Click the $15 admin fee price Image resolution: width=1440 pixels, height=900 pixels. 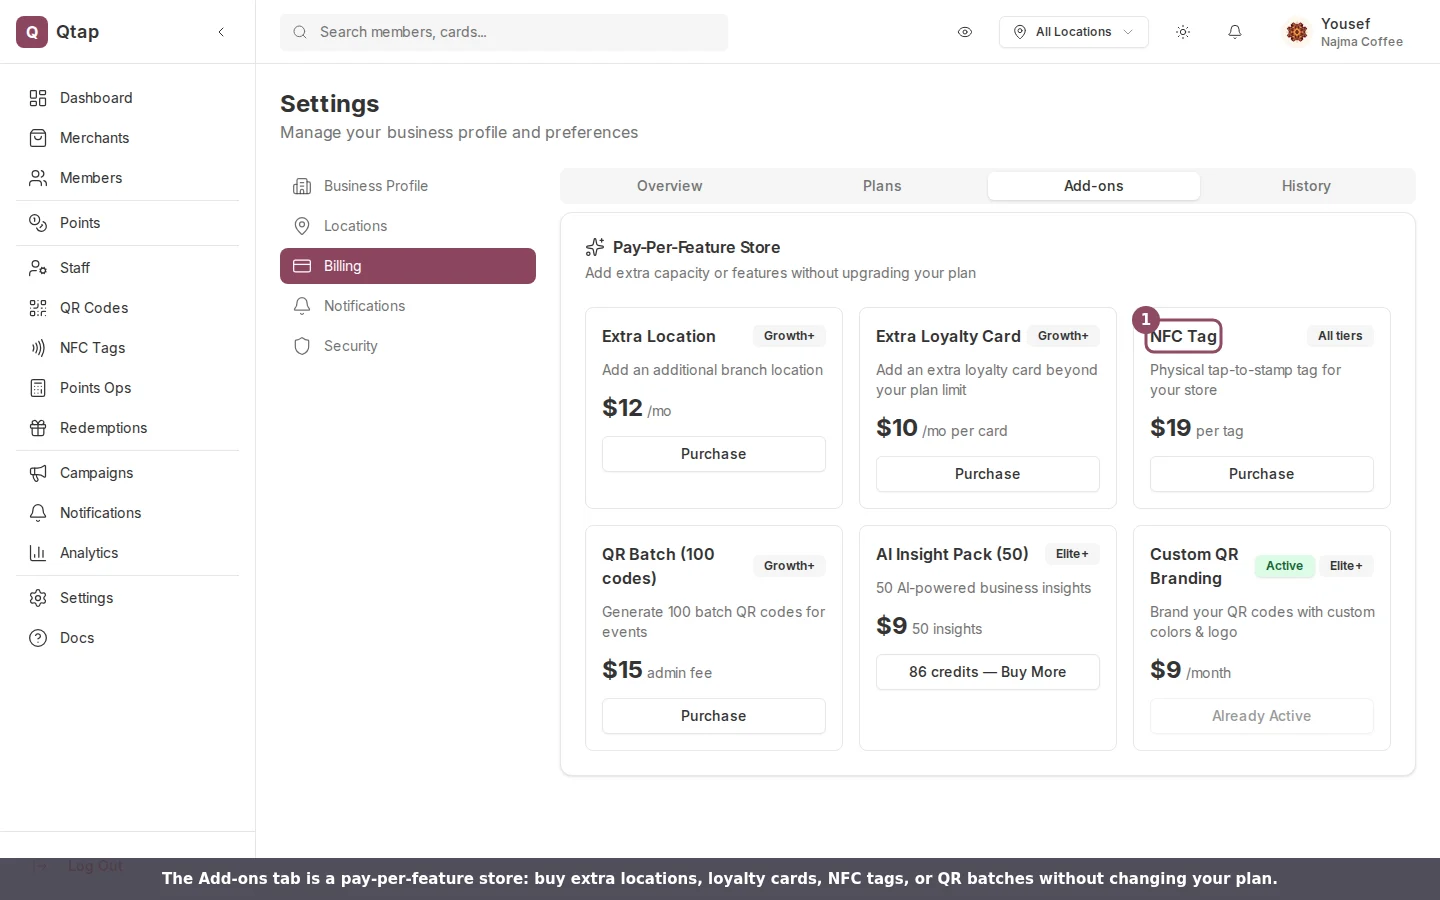point(657,670)
